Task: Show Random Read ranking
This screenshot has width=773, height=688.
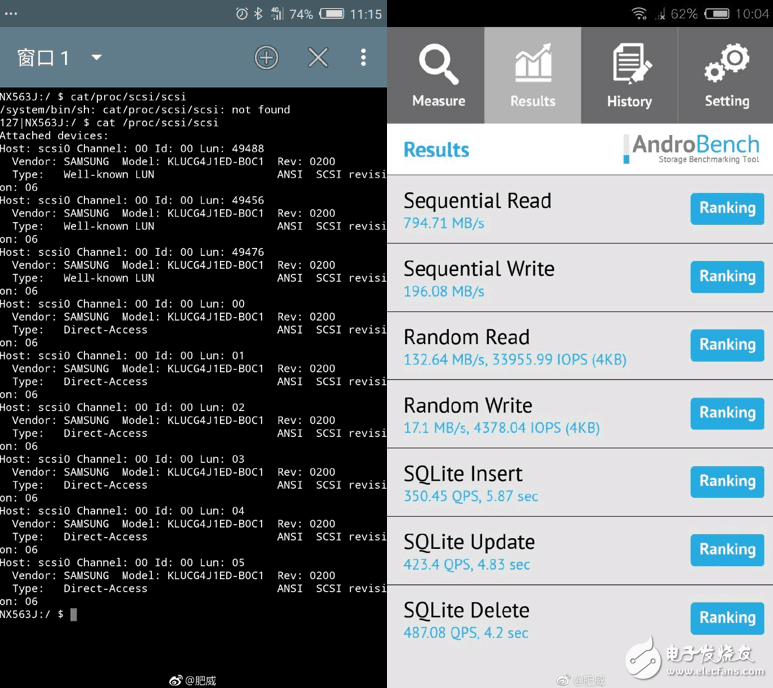Action: 727,344
